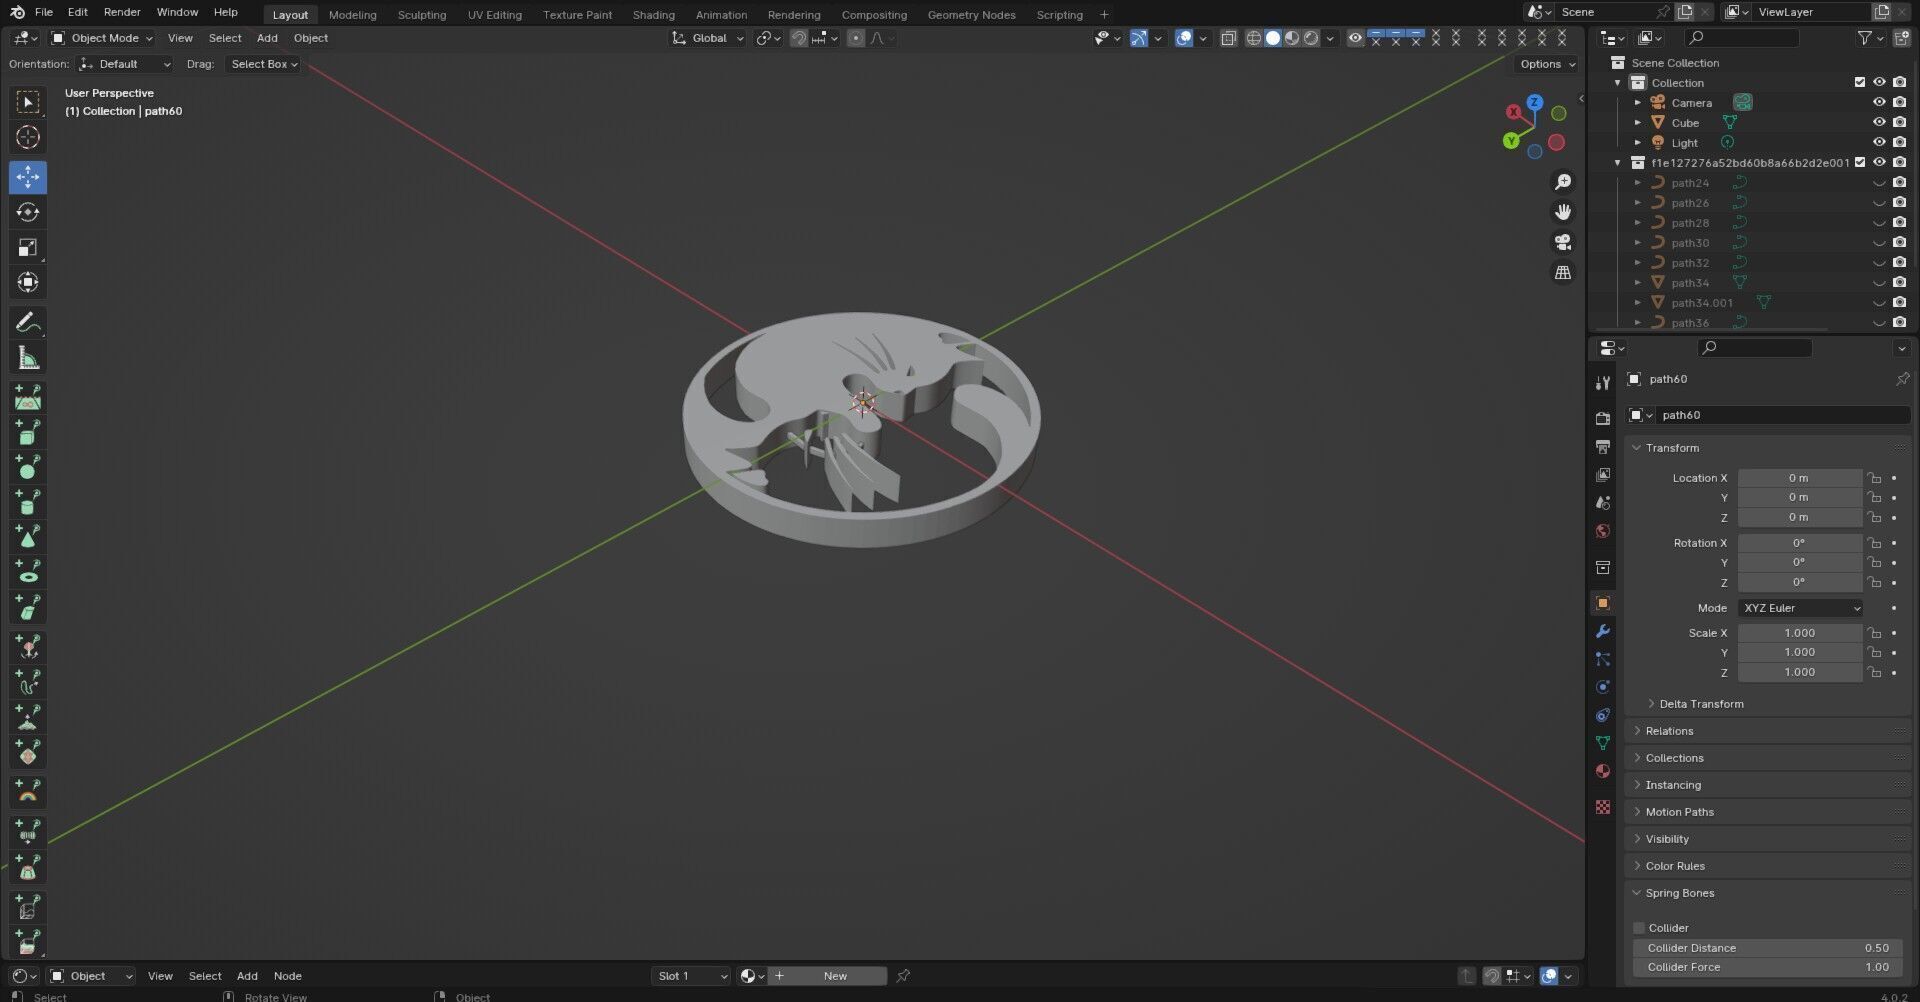Open the View Layer properties tab
The image size is (1920, 1002).
[x=1603, y=475]
